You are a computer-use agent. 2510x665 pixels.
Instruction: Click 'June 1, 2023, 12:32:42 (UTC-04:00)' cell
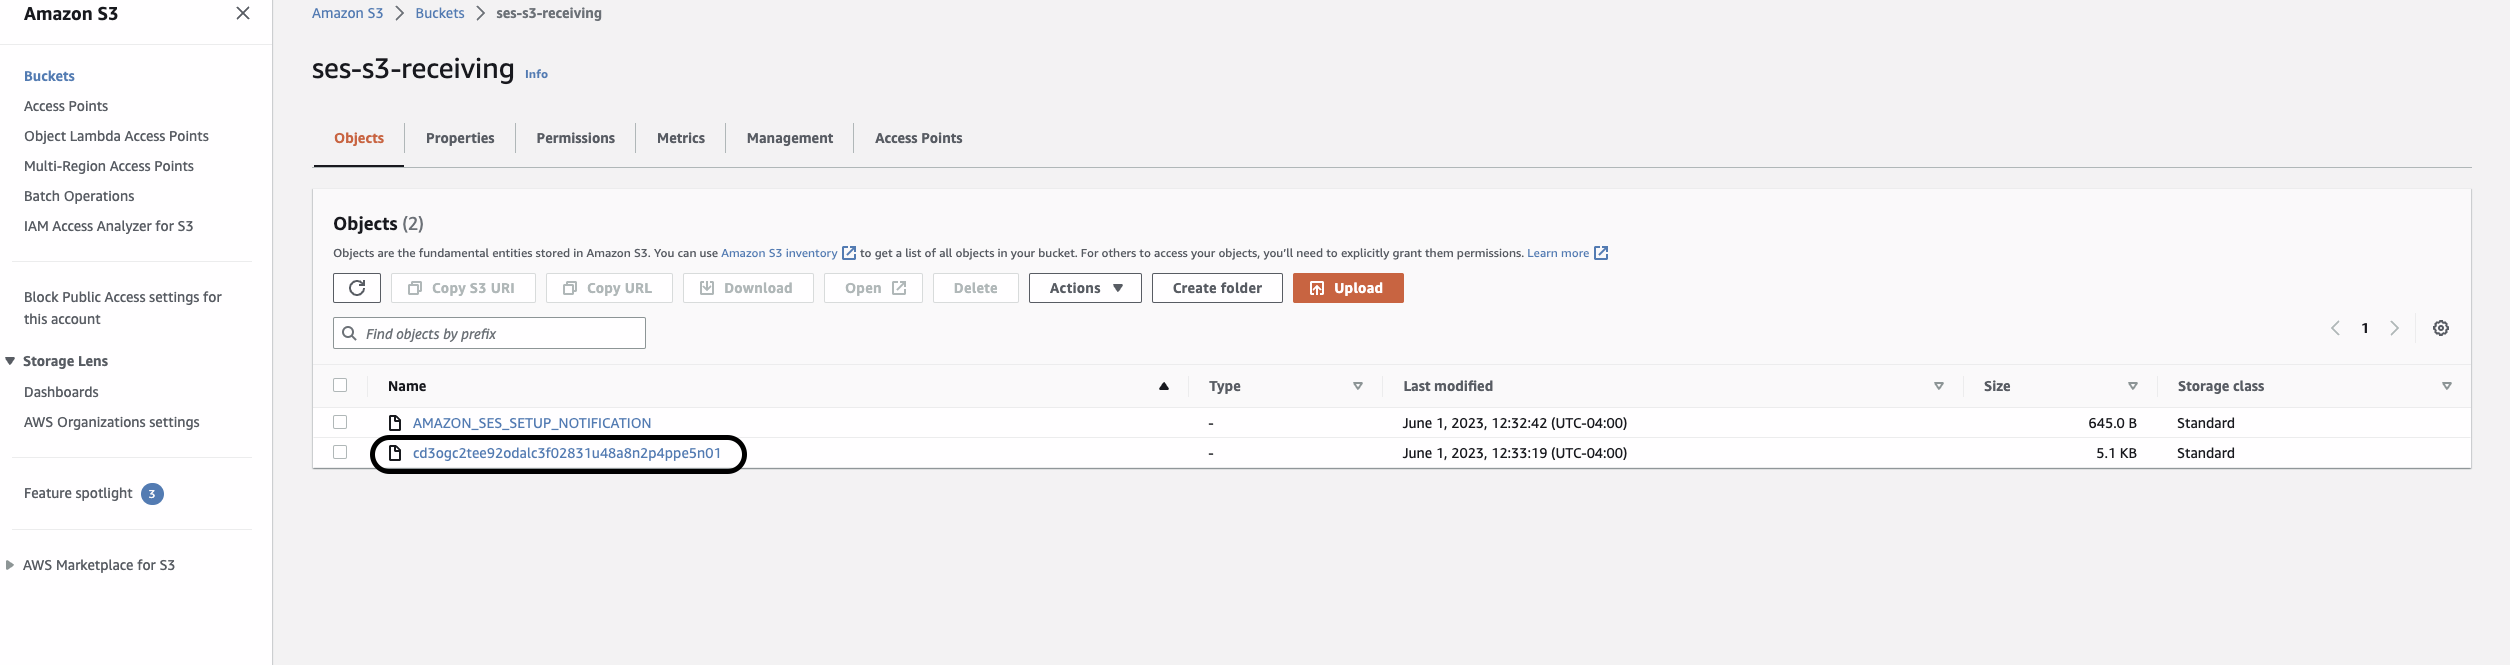[x=1515, y=423]
